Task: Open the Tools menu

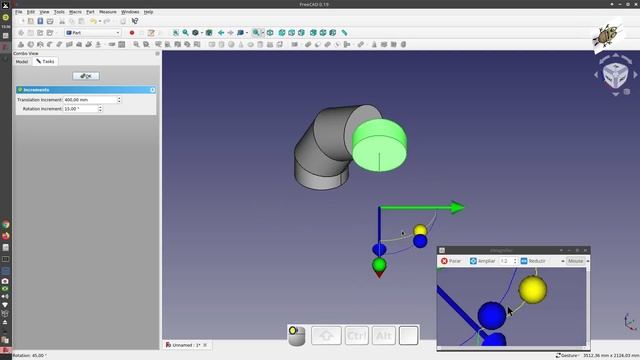Action: 59,12
